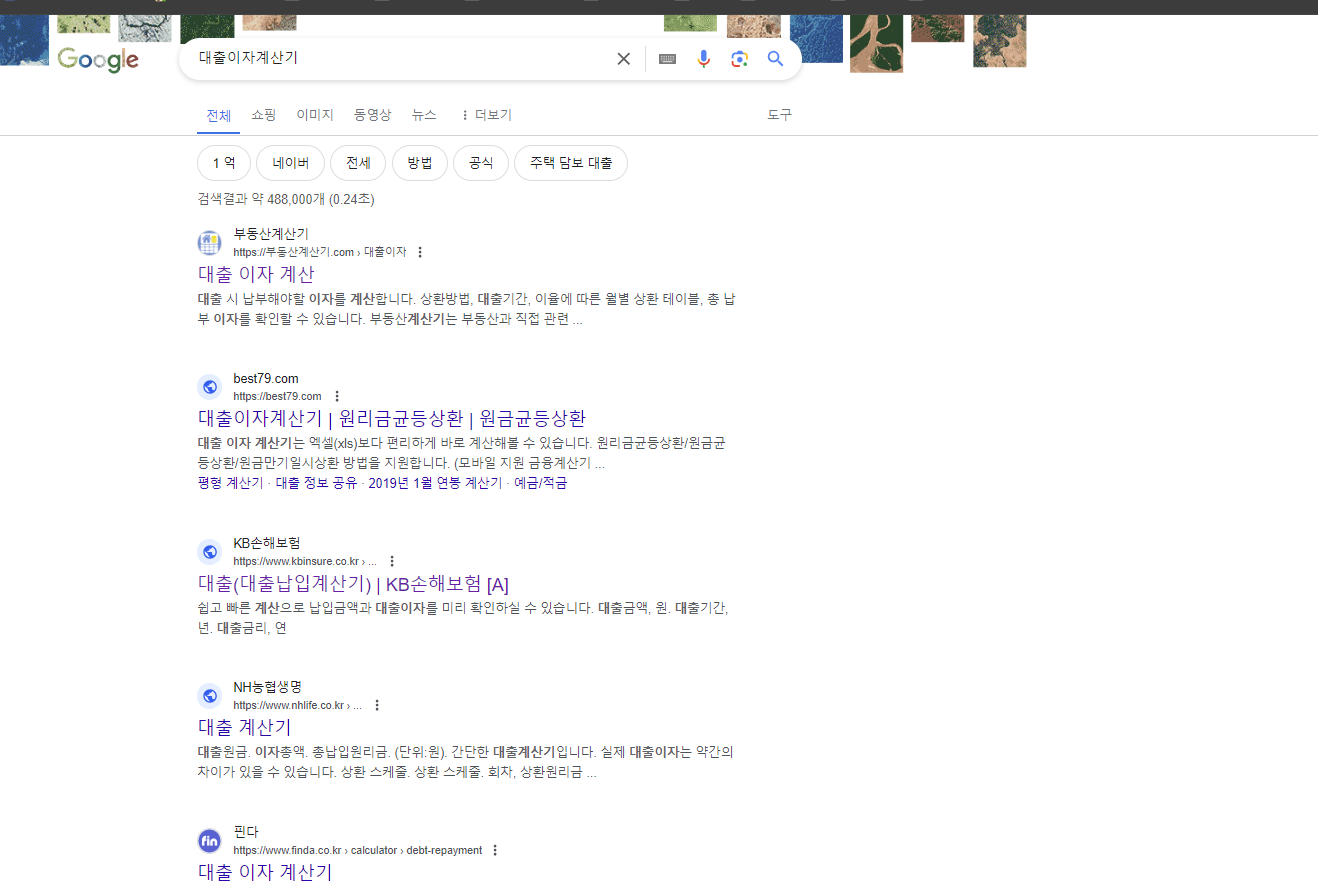
Task: Open the on-screen keyboard input tool
Action: tap(667, 59)
